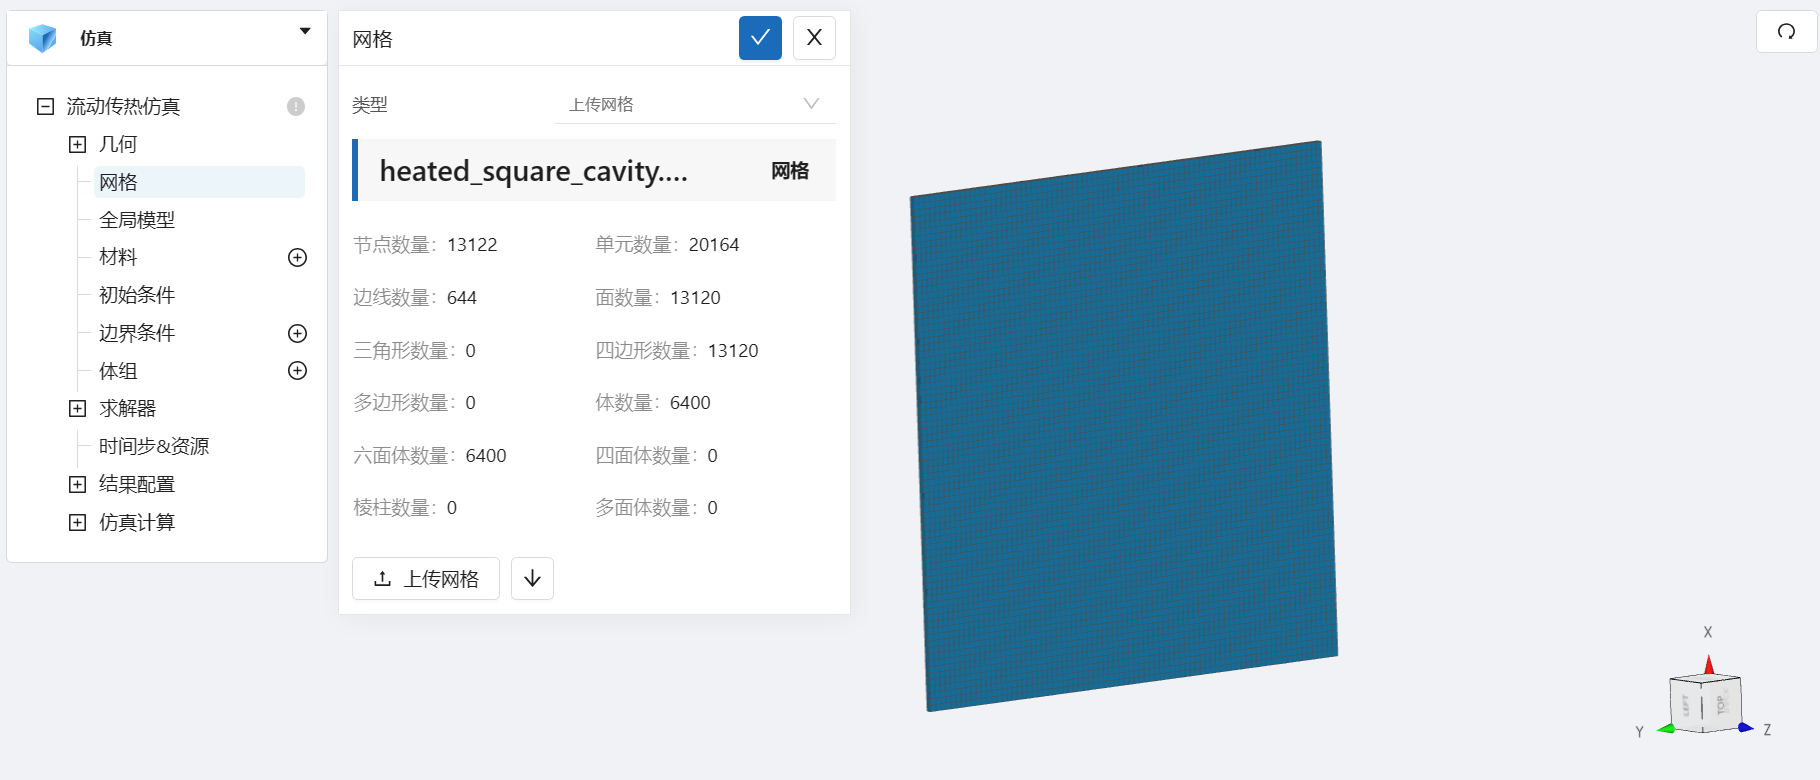Expand the 结果配置 tree node
This screenshot has height=780, width=1820.
77,484
